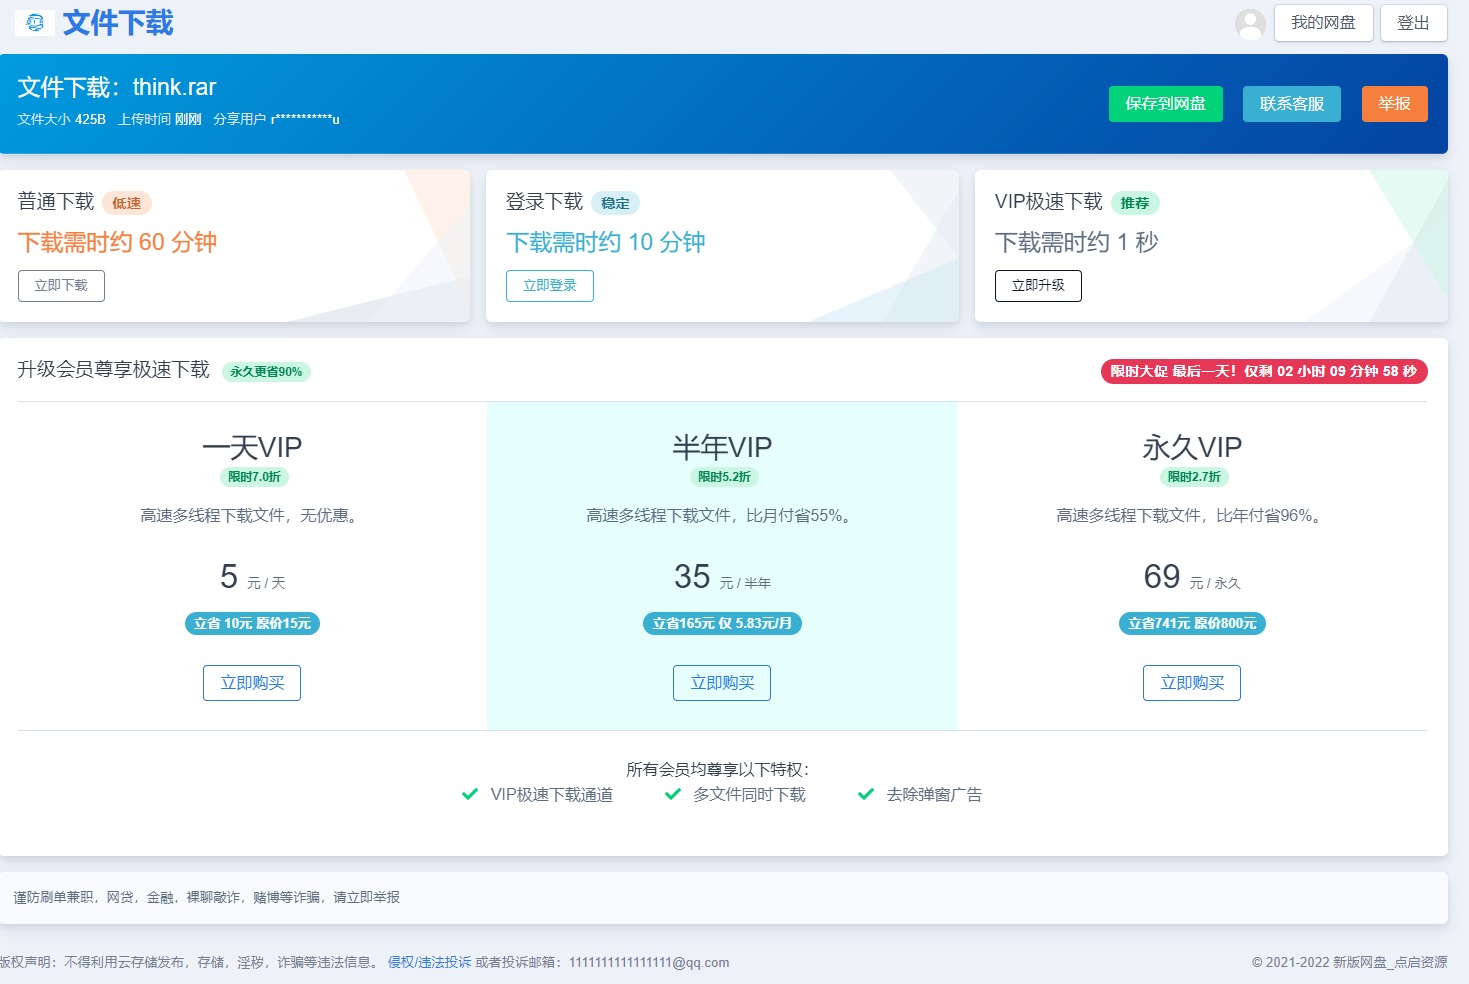1469x984 pixels.
Task: Click 立即登录 for login download
Action: pos(549,285)
